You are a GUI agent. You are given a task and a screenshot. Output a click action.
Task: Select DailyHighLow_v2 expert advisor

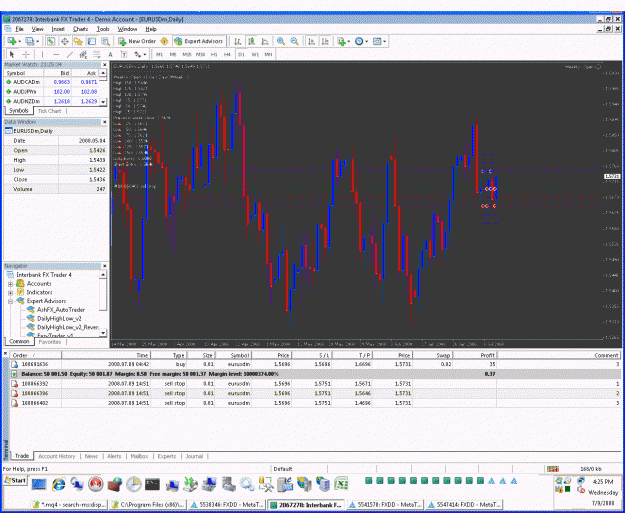point(59,318)
